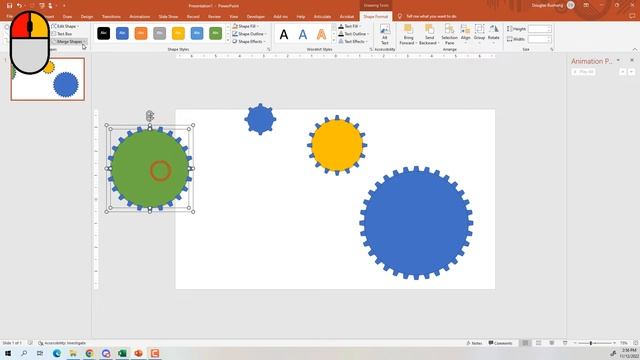The width and height of the screenshot is (640, 360).
Task: Expand the Shape Styles gallery
Action: click(x=228, y=41)
